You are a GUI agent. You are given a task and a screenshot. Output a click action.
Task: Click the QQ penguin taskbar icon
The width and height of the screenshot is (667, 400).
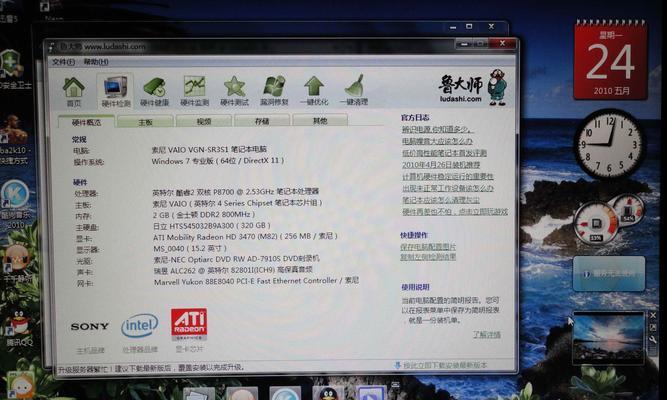click(x=328, y=394)
